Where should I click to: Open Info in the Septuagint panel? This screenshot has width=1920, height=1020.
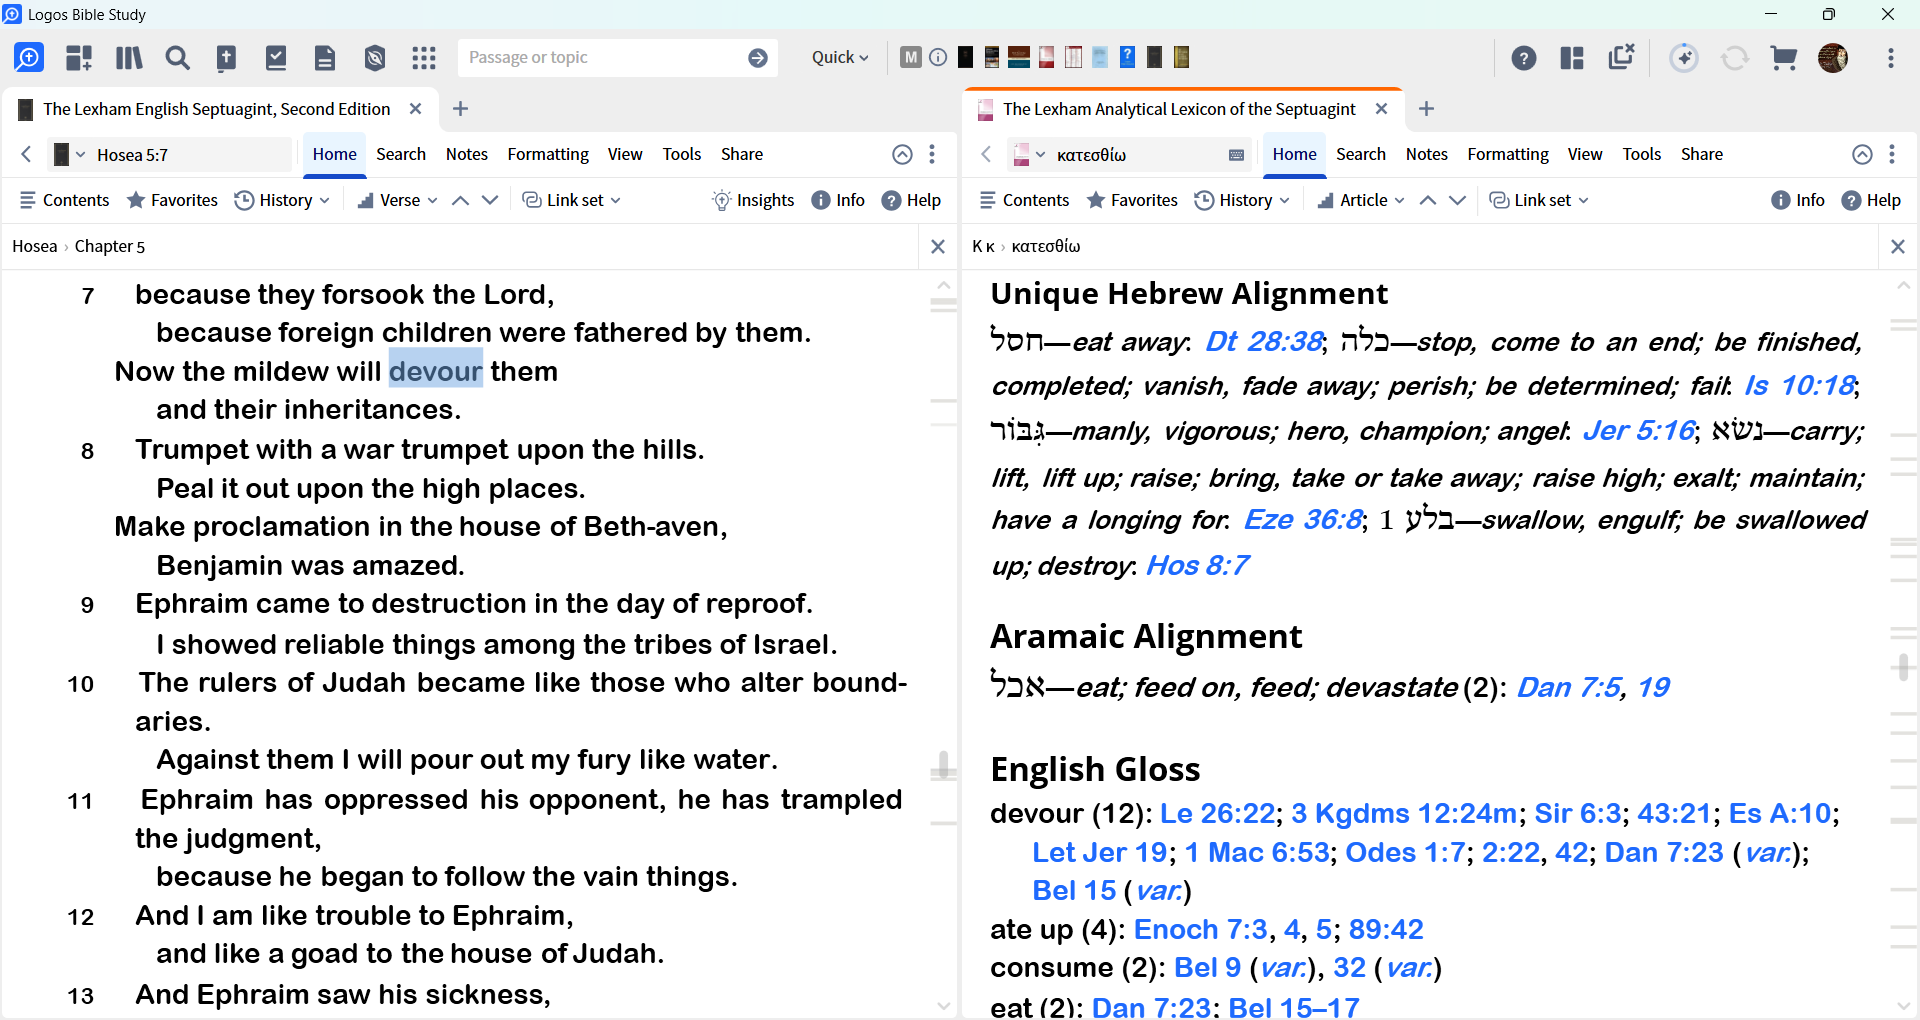[838, 200]
